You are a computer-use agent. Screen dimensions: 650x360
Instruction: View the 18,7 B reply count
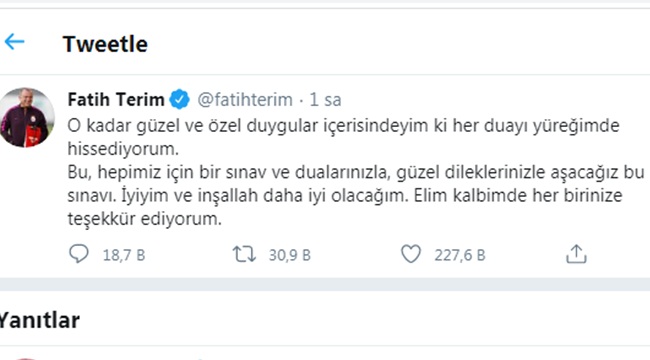[x=124, y=255]
